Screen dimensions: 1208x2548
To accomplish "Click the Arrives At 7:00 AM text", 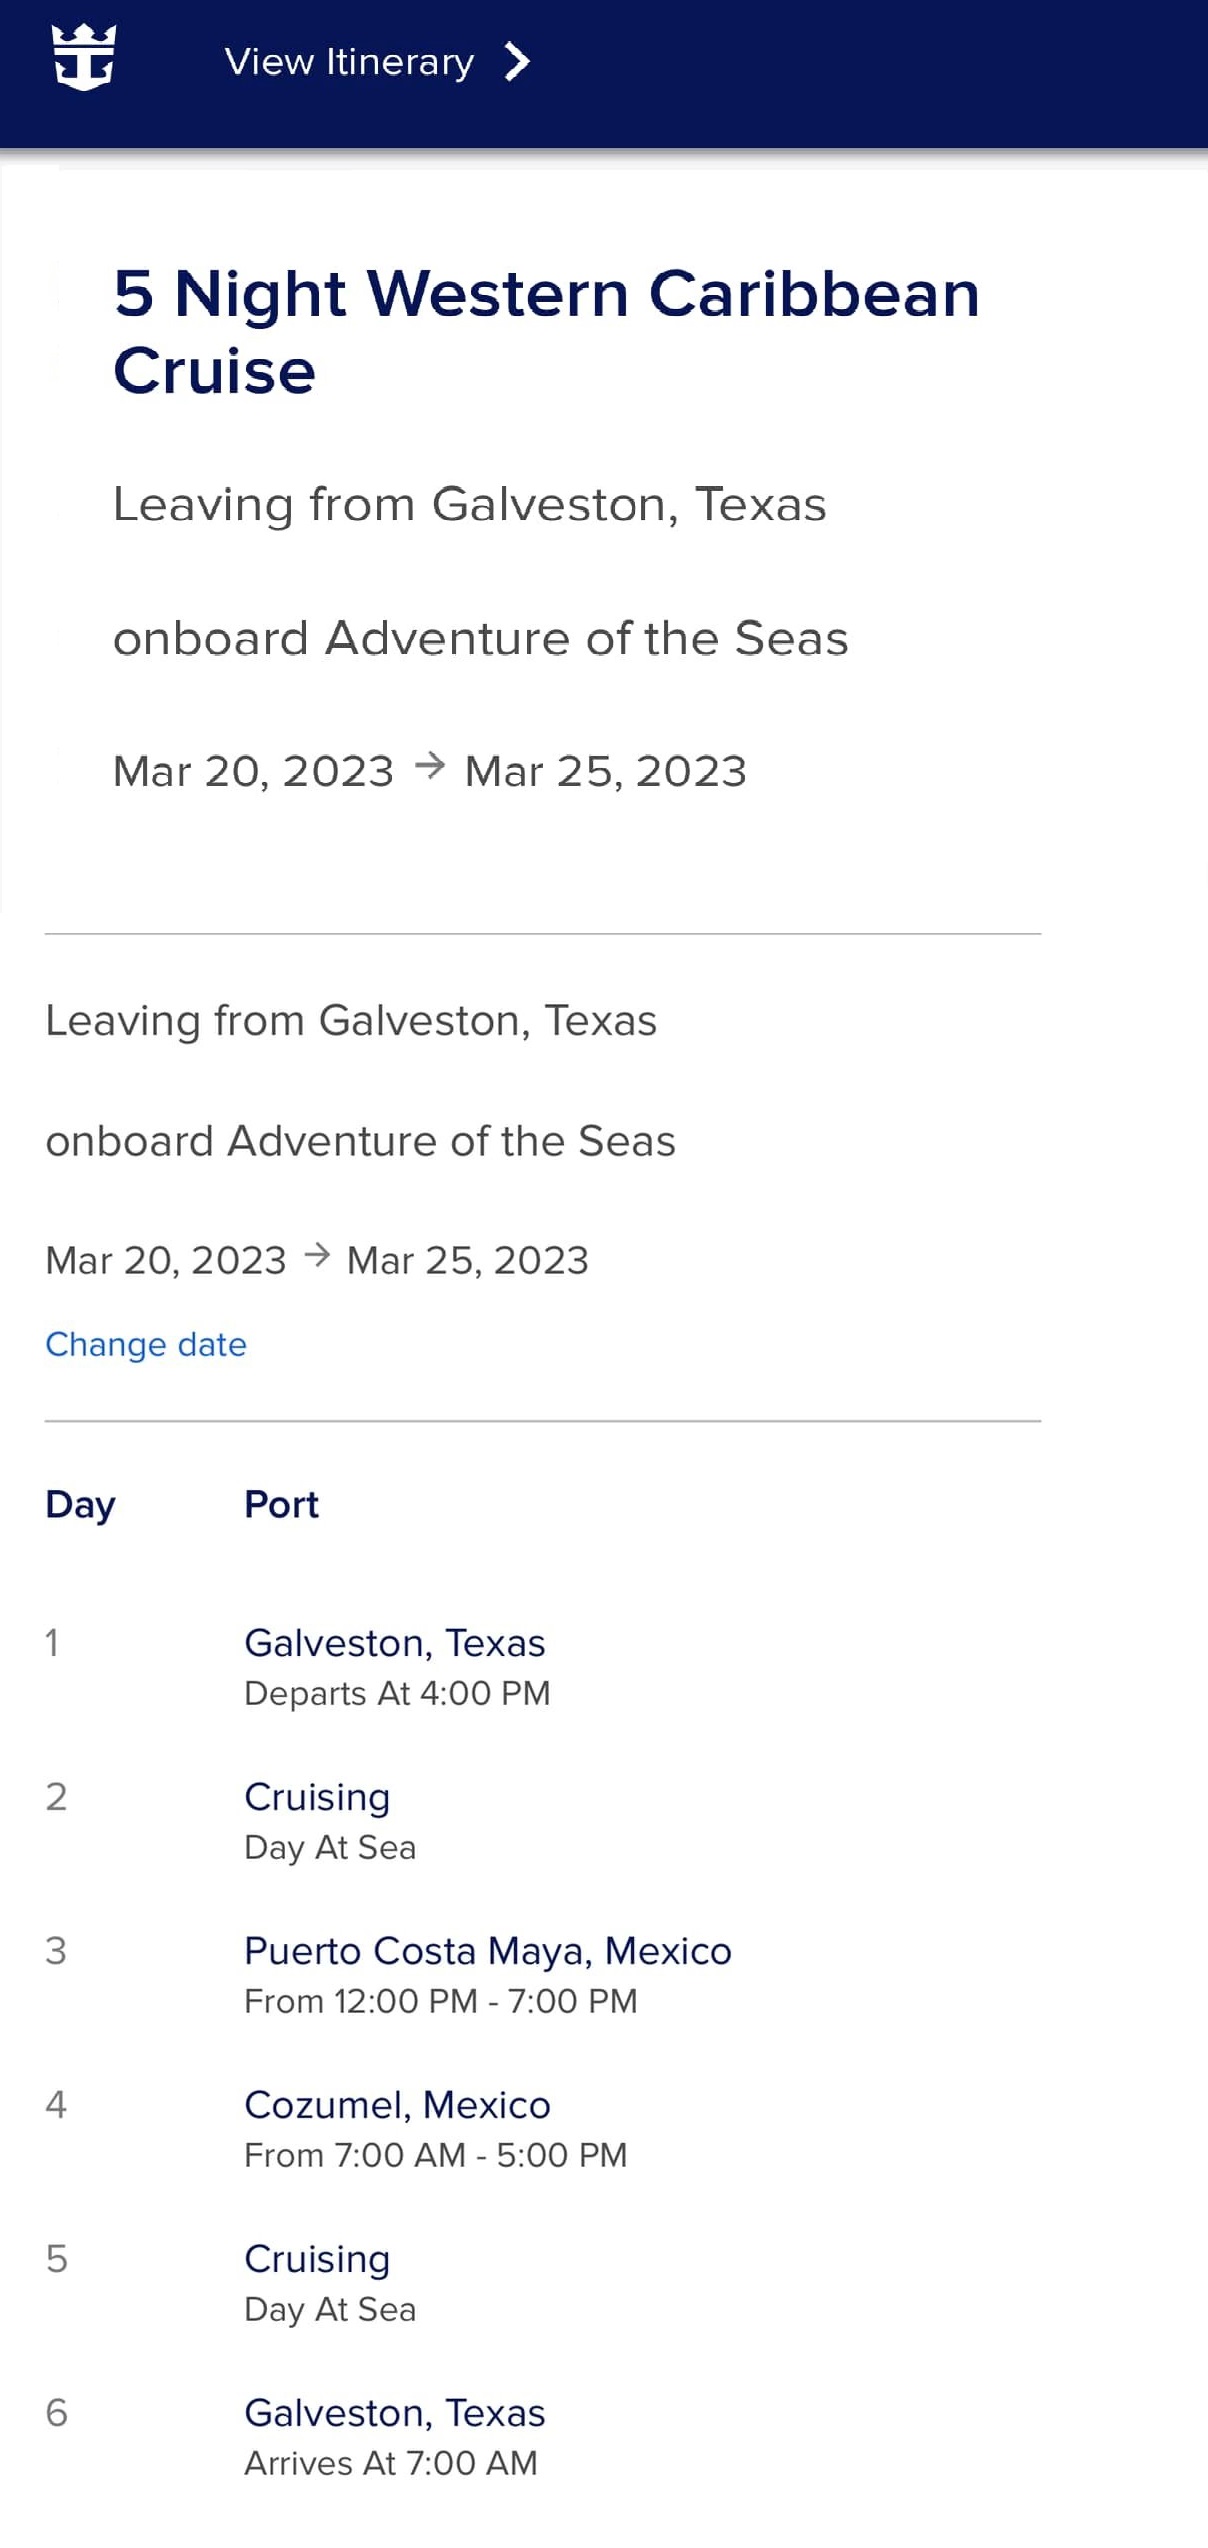I will [x=391, y=2463].
